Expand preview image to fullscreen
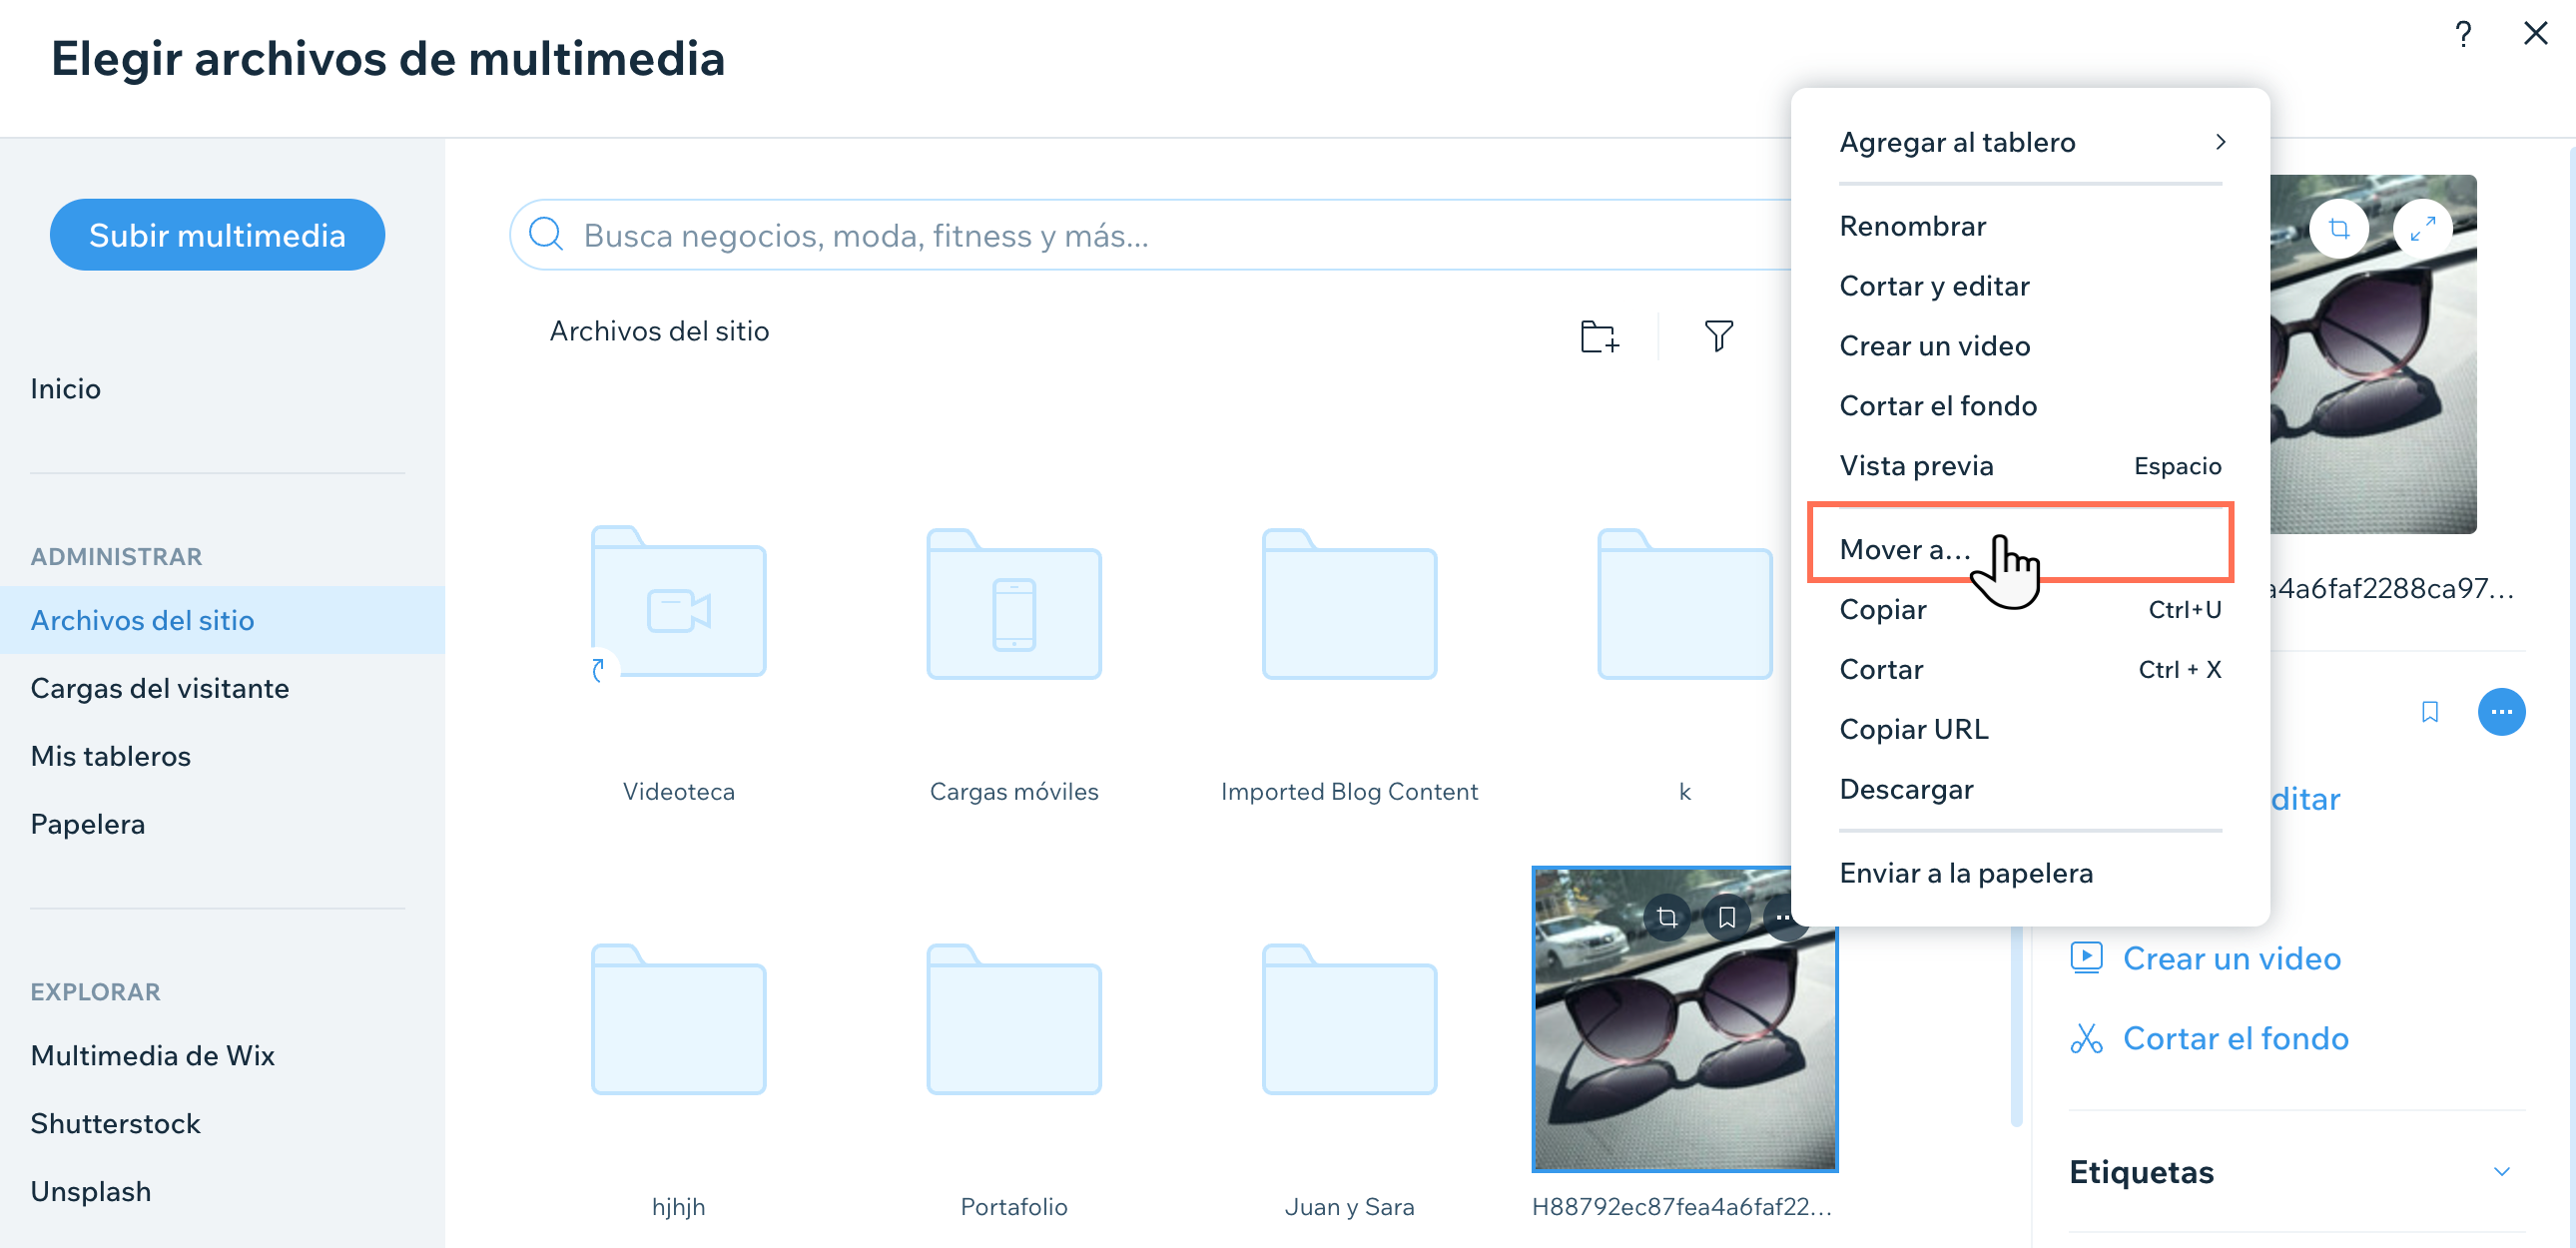 2421,229
